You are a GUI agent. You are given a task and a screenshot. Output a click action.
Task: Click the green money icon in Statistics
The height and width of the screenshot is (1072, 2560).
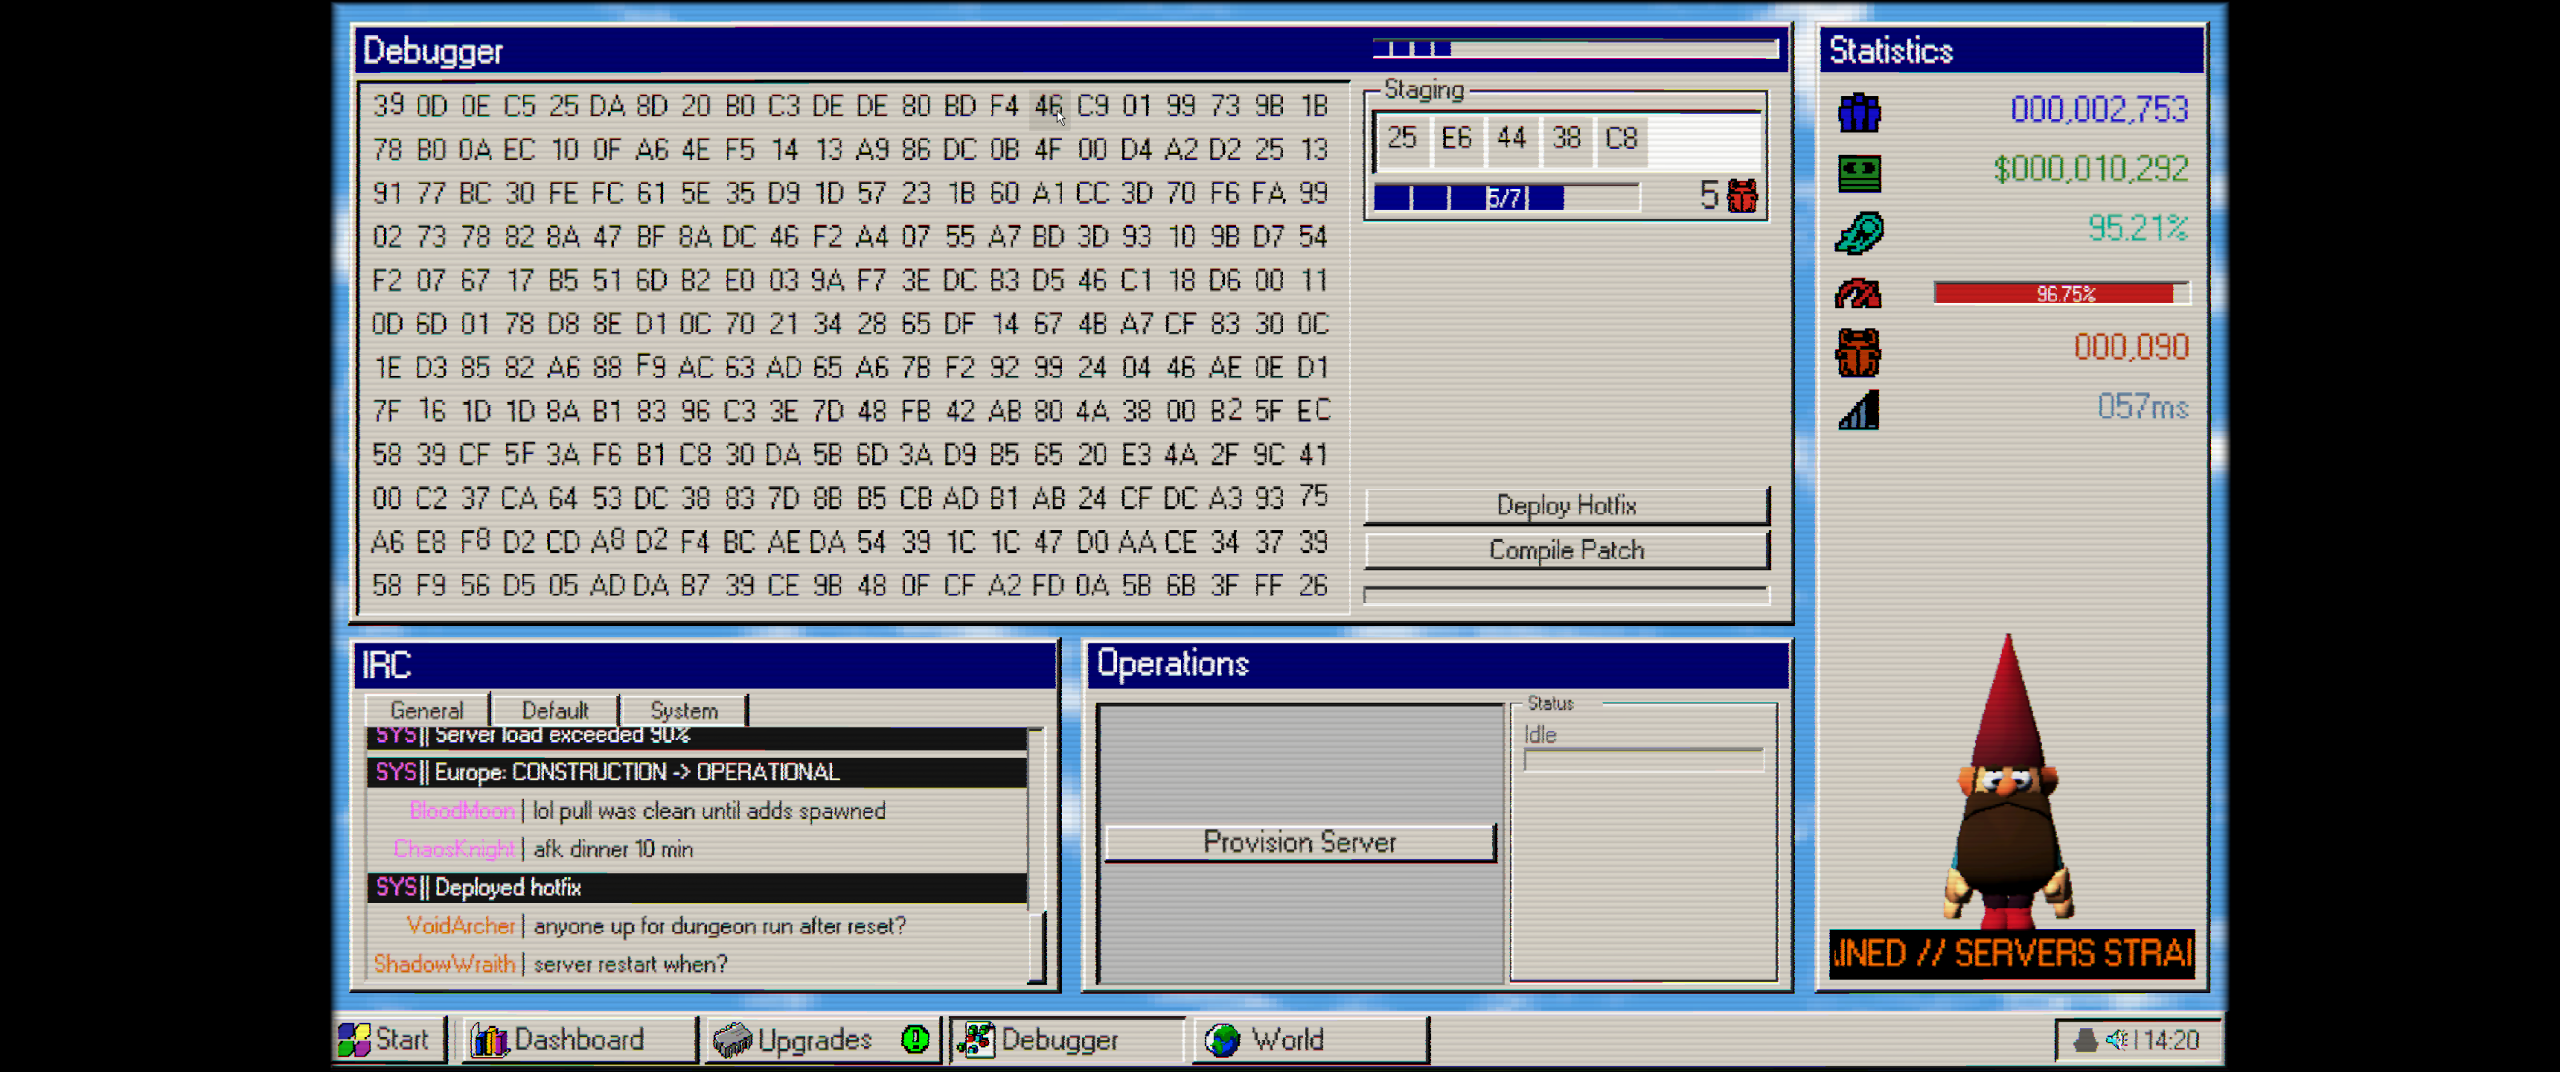1859,172
